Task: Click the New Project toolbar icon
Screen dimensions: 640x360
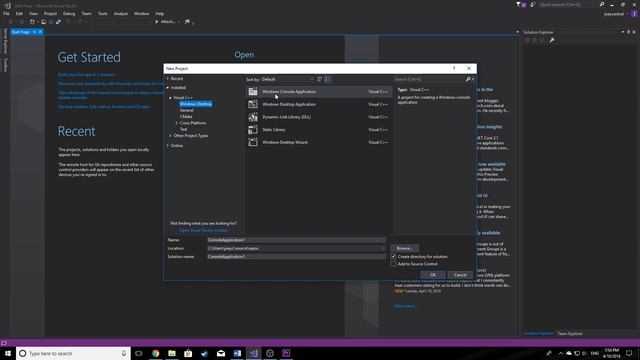Action: [x=32, y=22]
